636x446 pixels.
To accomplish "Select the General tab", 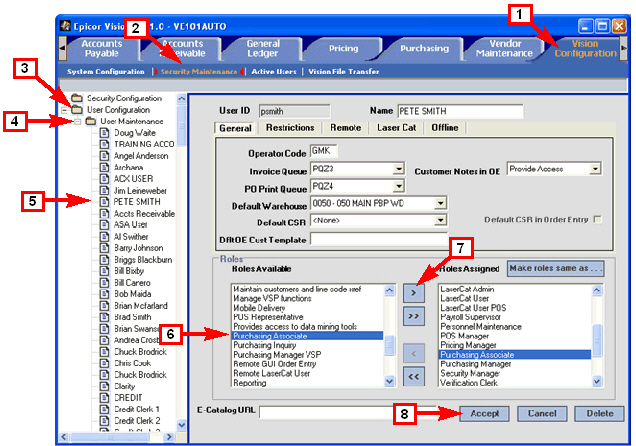I will 235,128.
